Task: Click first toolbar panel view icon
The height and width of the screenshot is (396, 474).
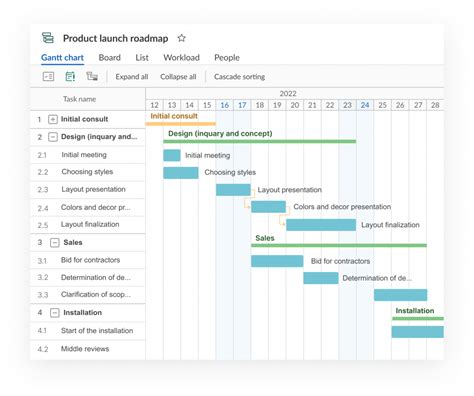Action: pos(48,77)
